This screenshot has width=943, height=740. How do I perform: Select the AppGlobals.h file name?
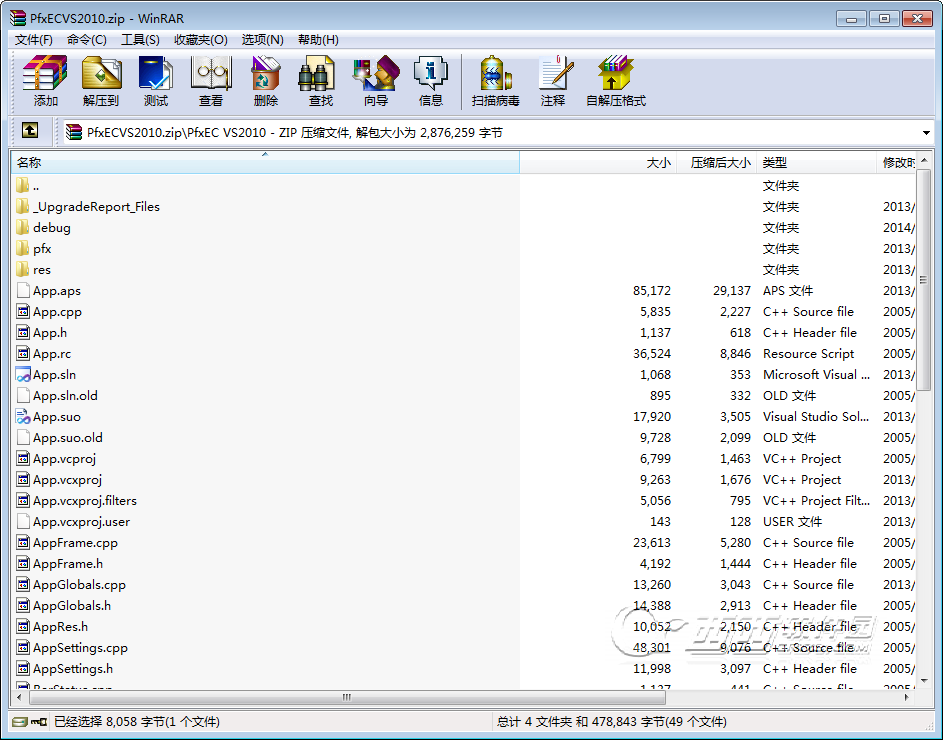coord(72,606)
